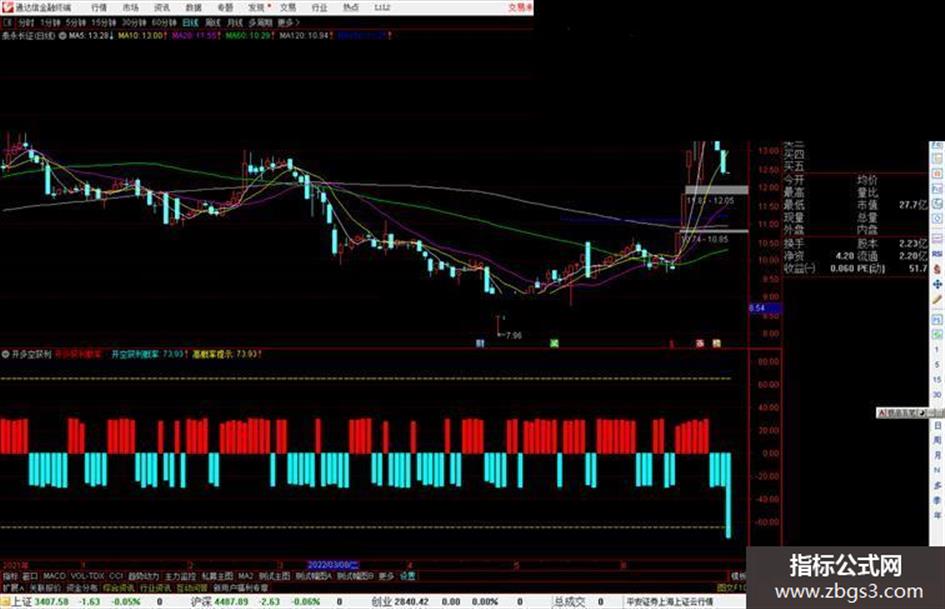Switch to the 分时 chart period
This screenshot has width=945, height=609.
26,22
